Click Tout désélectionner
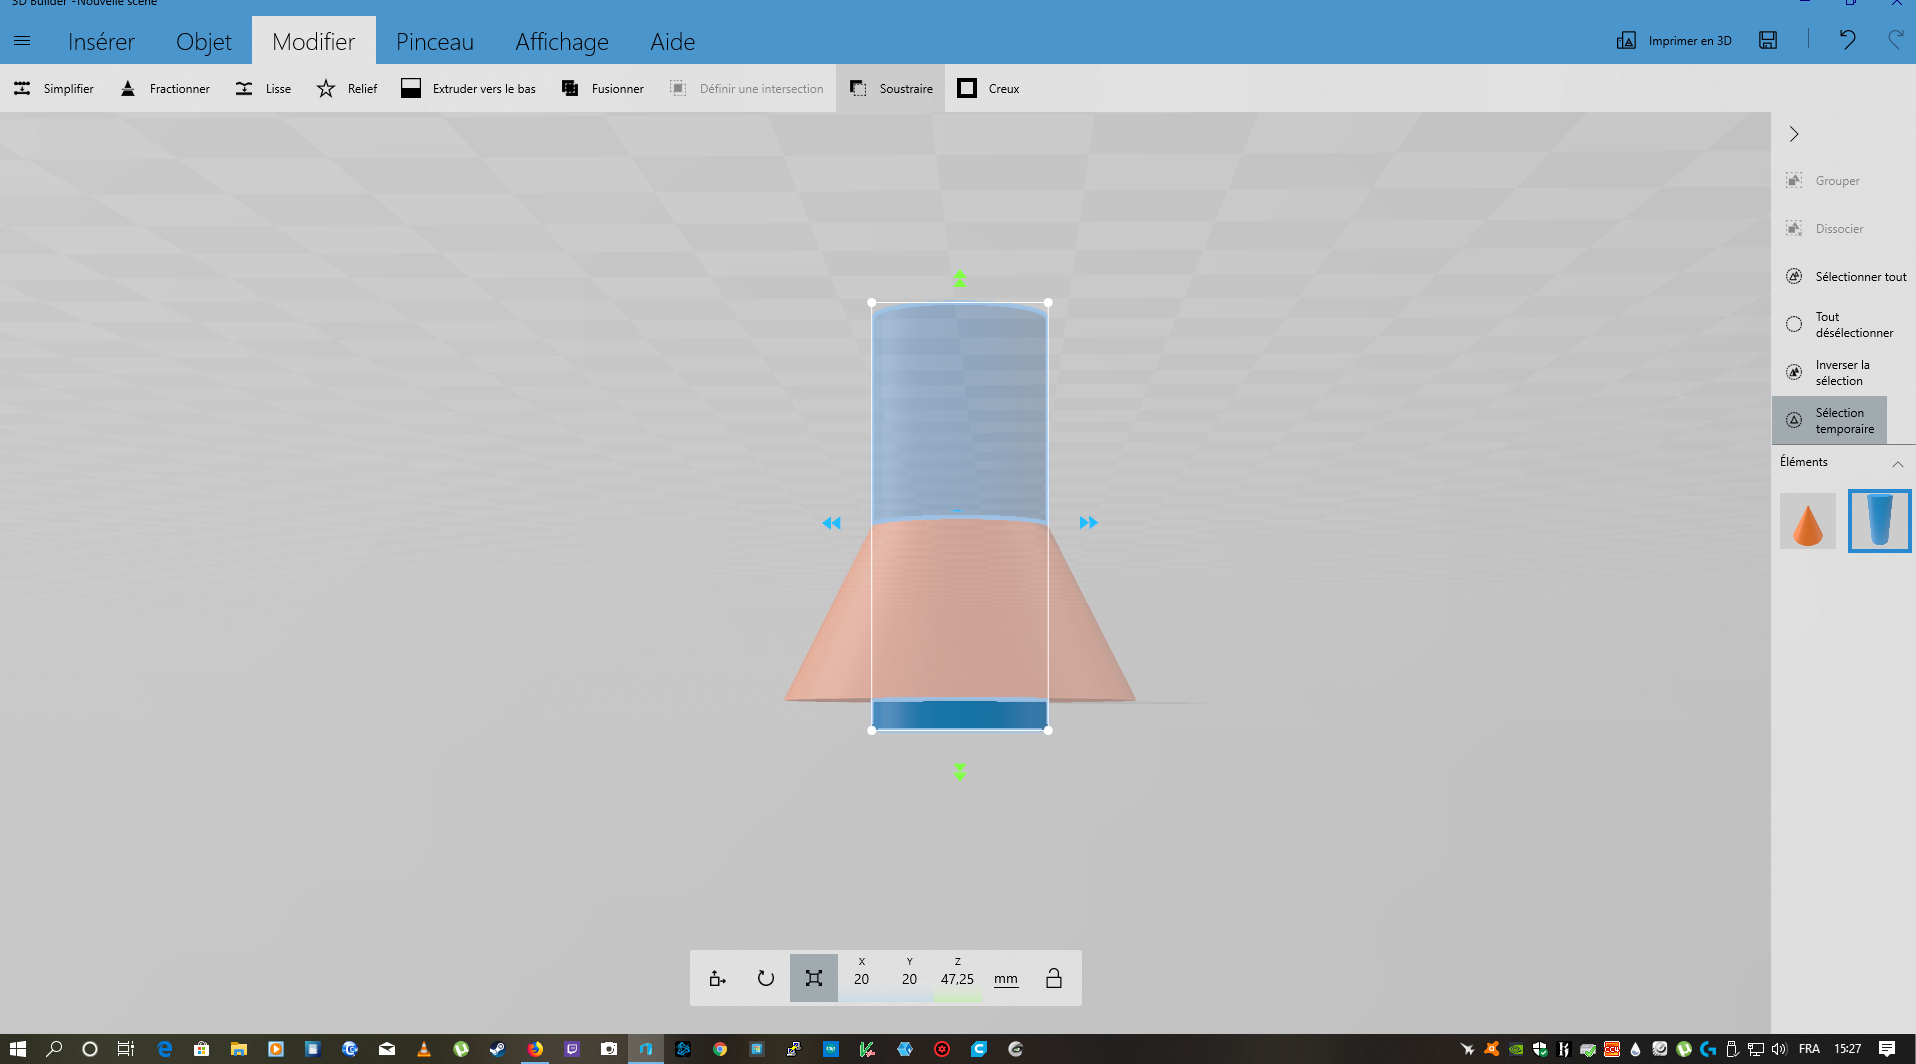Image resolution: width=1916 pixels, height=1064 pixels. [1840, 325]
